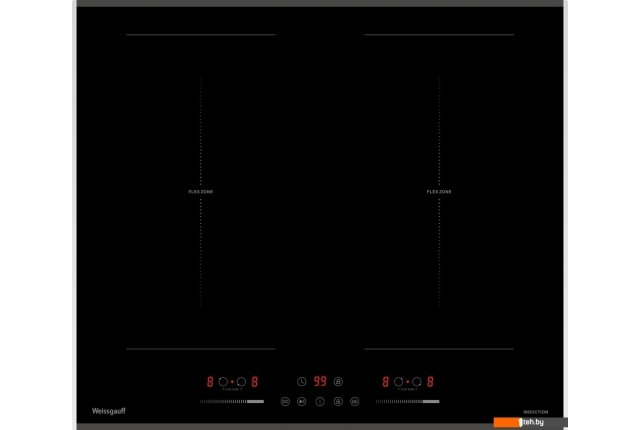Click the left Flex Zone label
Viewport: 640px width, 430px height.
tap(201, 191)
